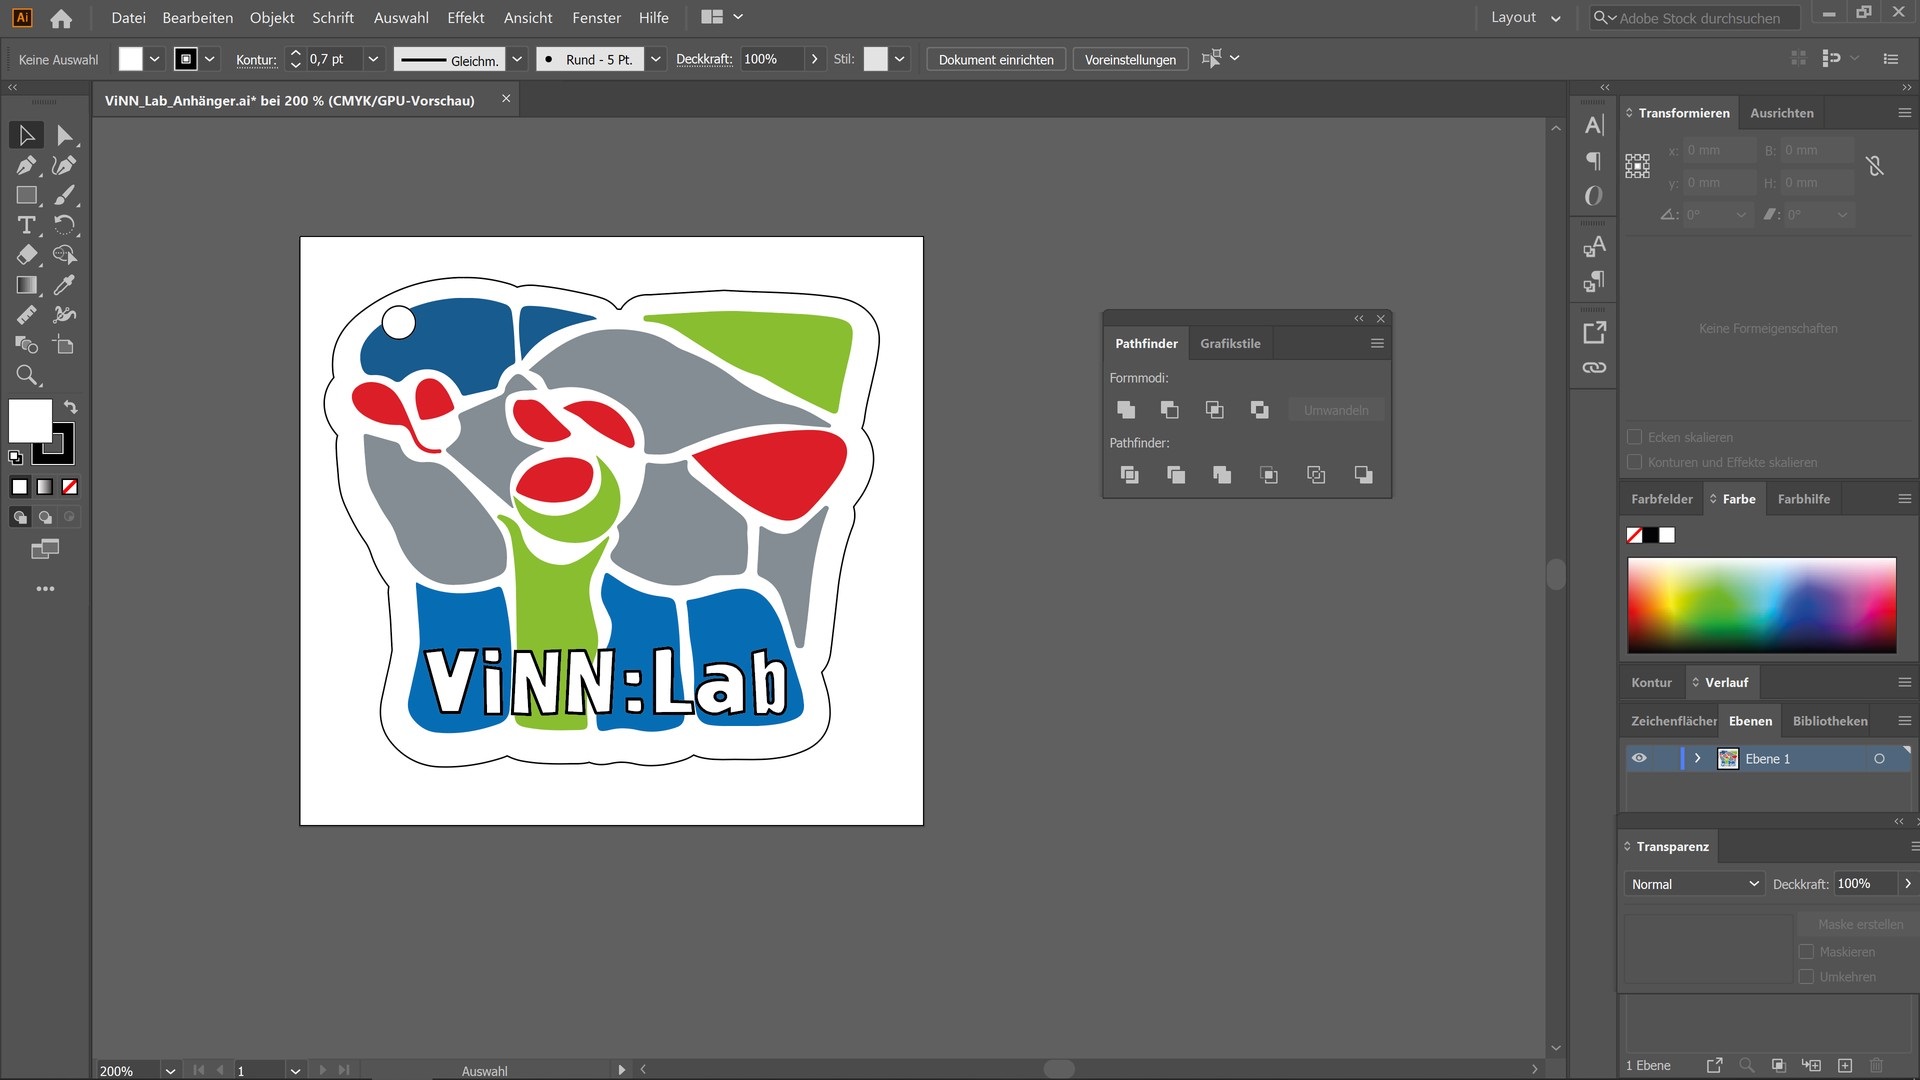Open the stroke weight dropdown
Screen dimensions: 1920x1080
373,59
